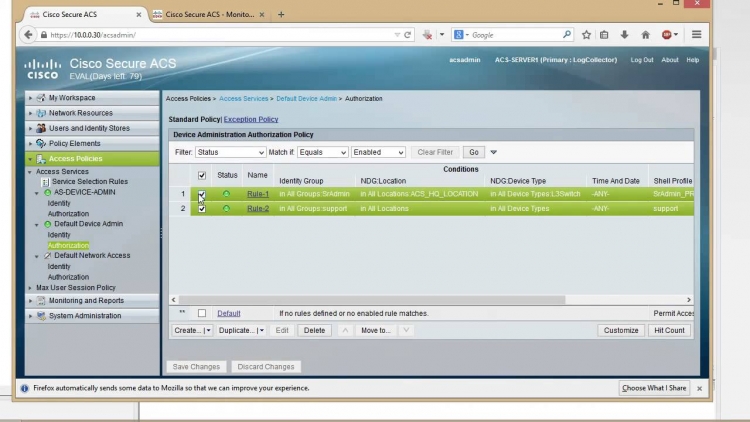Click the browser back arrow button

coord(28,34)
